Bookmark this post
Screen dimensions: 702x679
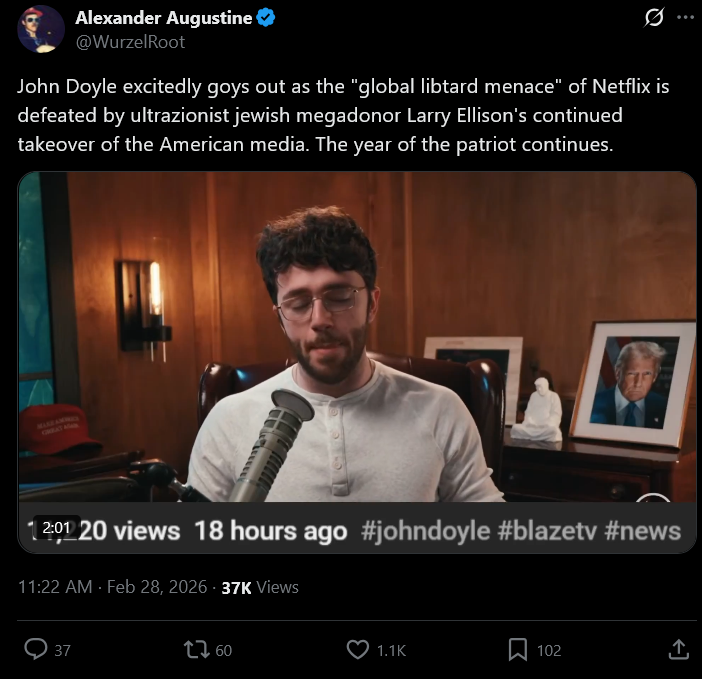pos(518,650)
